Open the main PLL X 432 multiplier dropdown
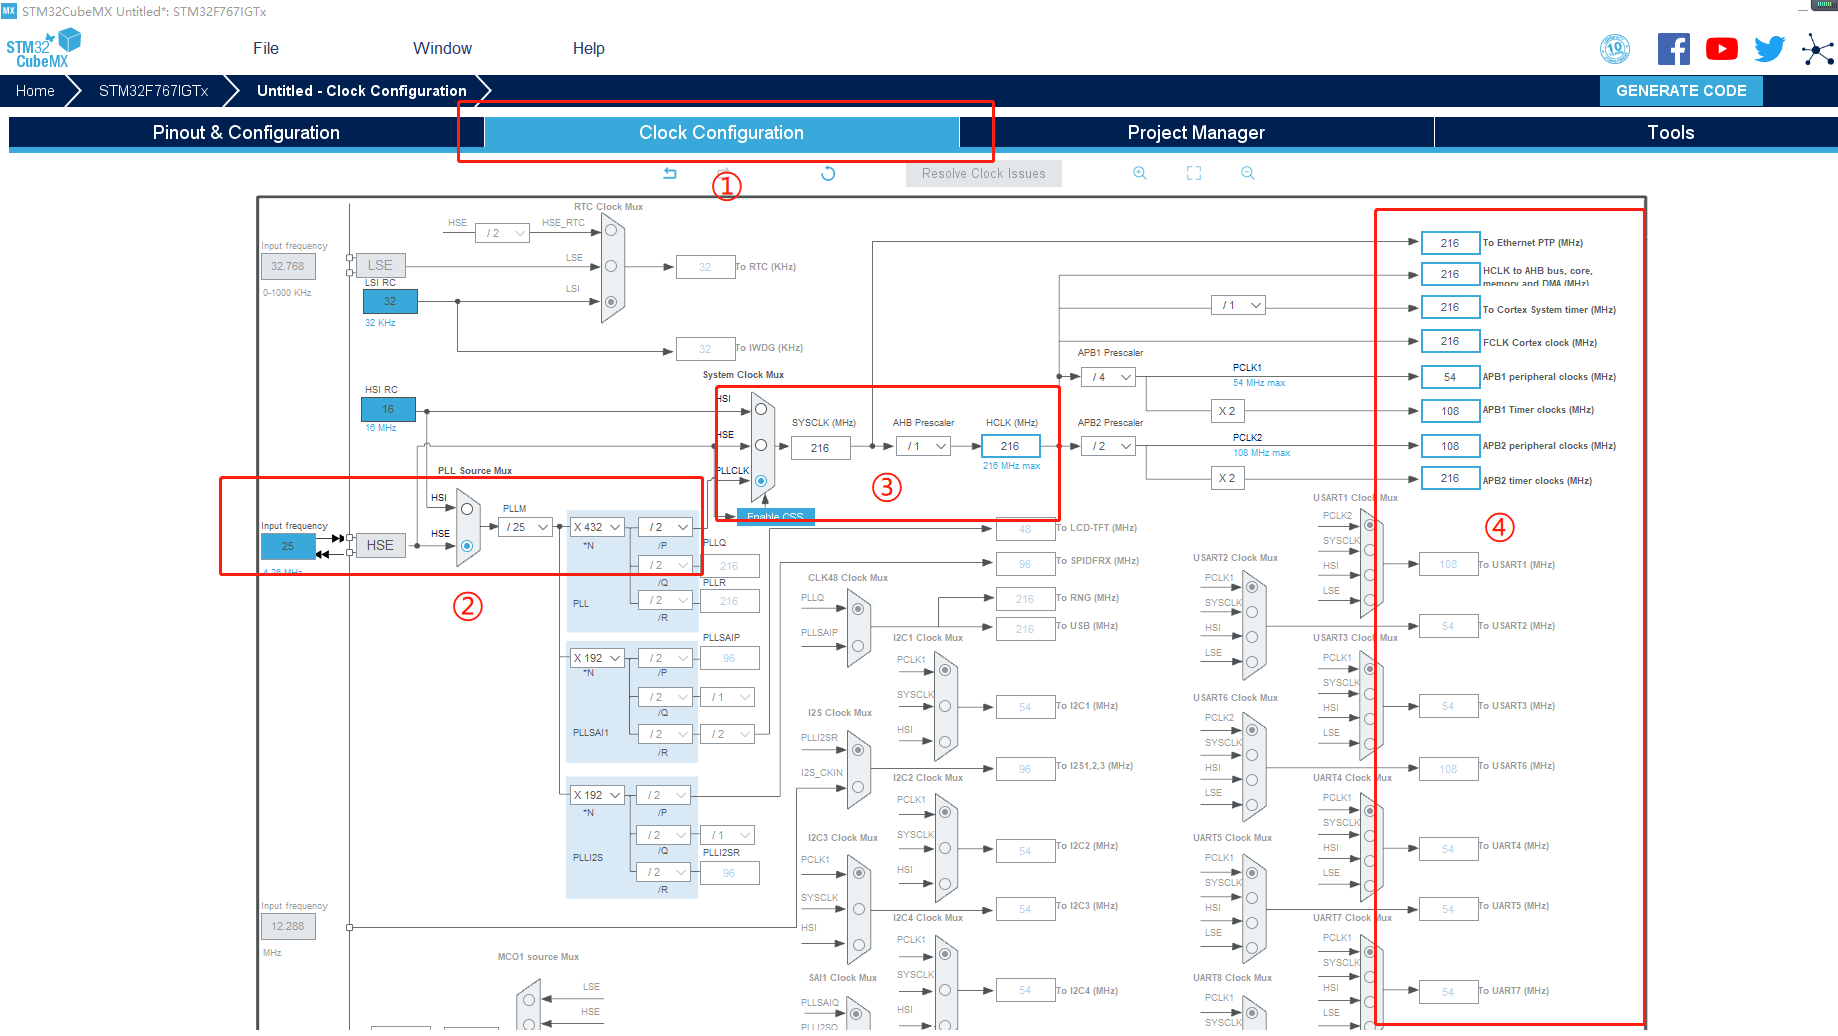This screenshot has width=1838, height=1036. coord(597,527)
